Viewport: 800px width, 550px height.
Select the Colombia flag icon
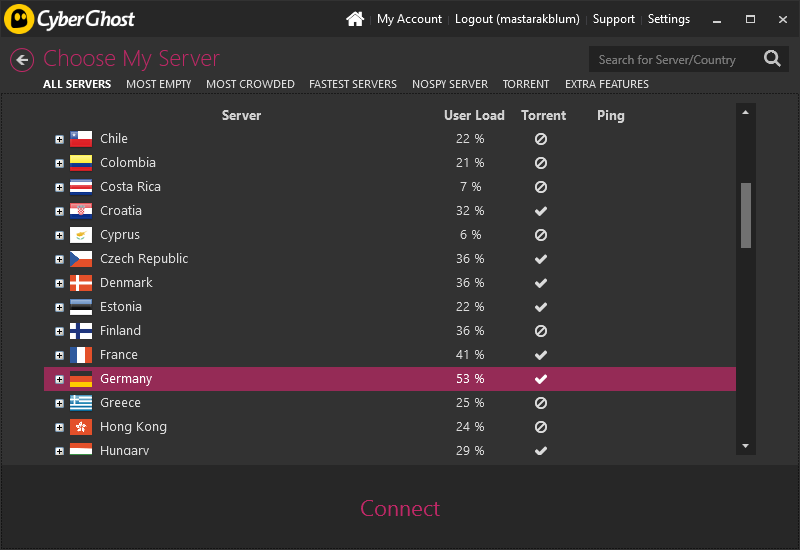(x=81, y=163)
